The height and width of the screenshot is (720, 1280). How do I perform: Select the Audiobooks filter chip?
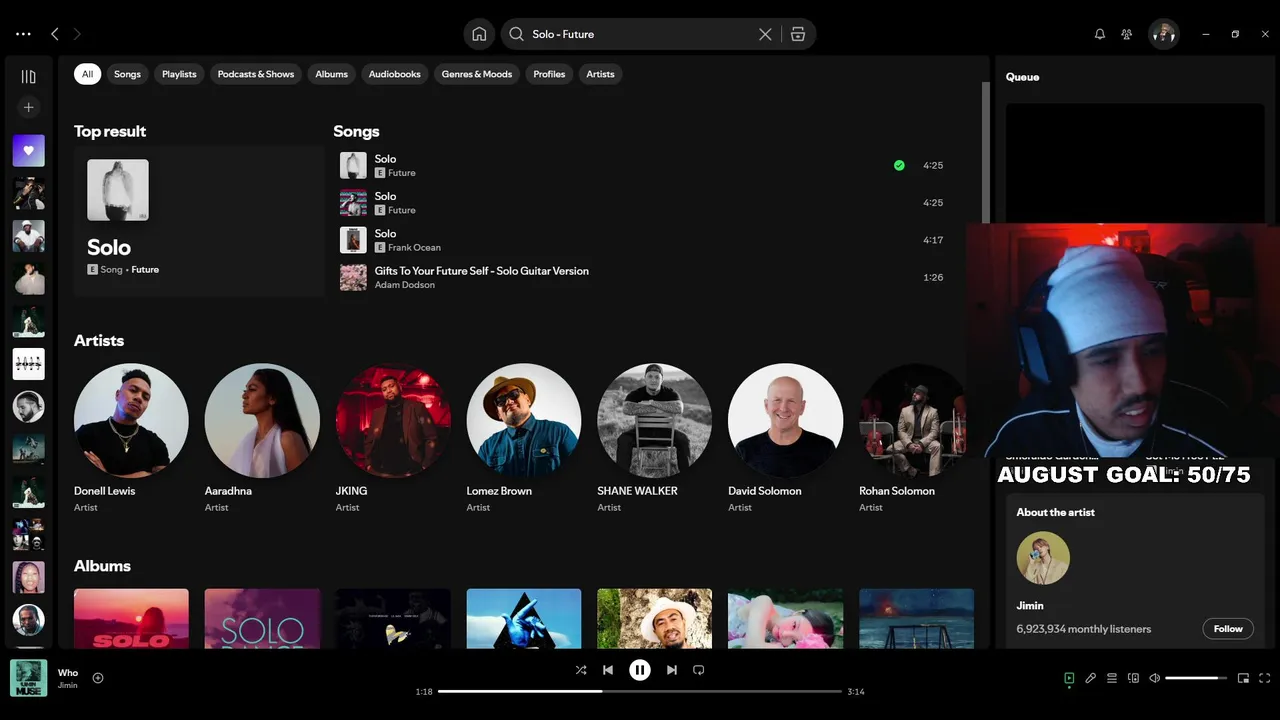tap(394, 74)
